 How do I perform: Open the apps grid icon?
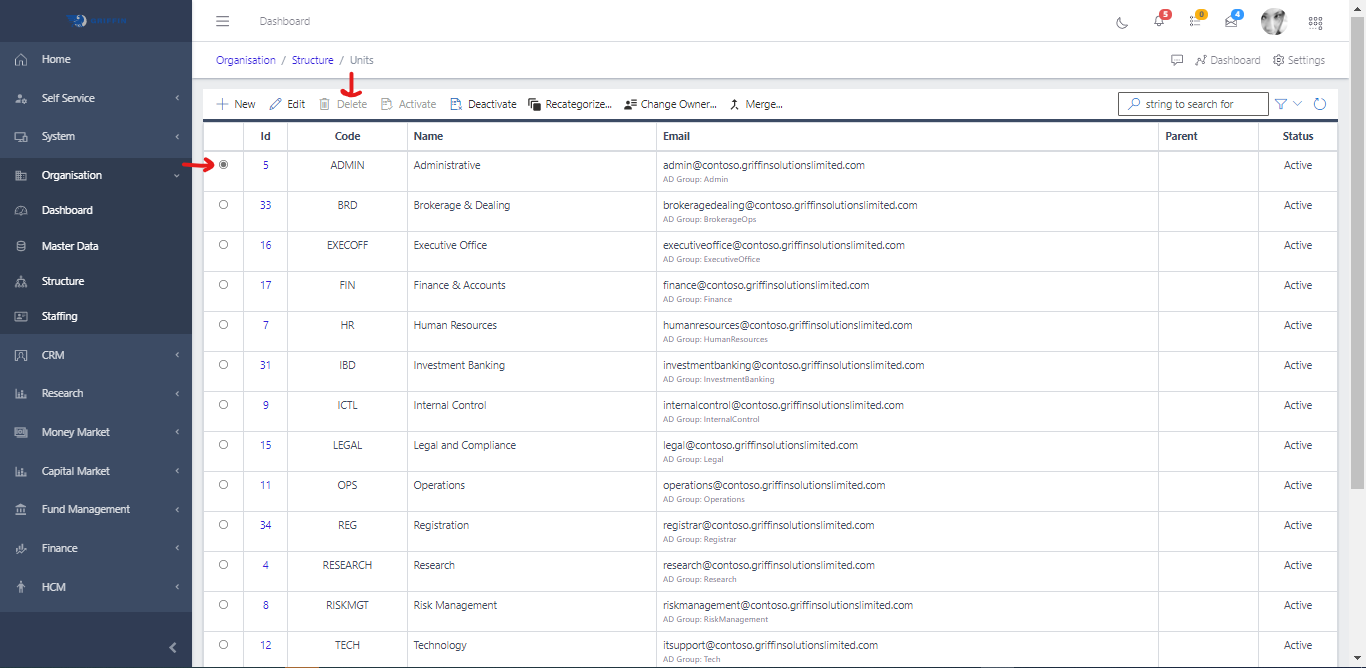pyautogui.click(x=1315, y=22)
